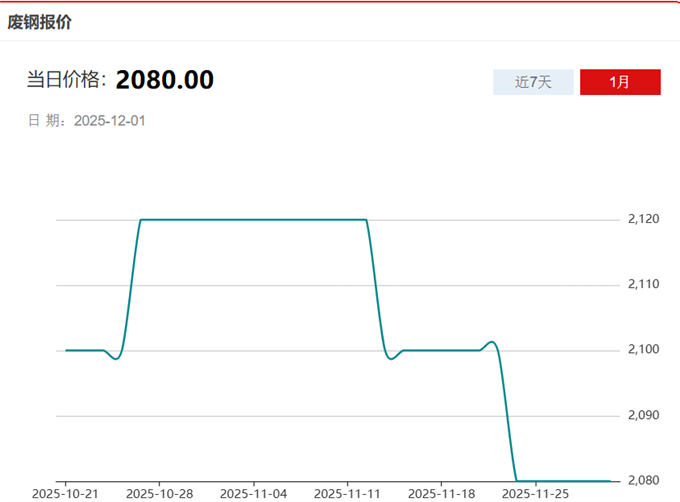
Task: Select the red 1月 tab
Action: pos(619,82)
